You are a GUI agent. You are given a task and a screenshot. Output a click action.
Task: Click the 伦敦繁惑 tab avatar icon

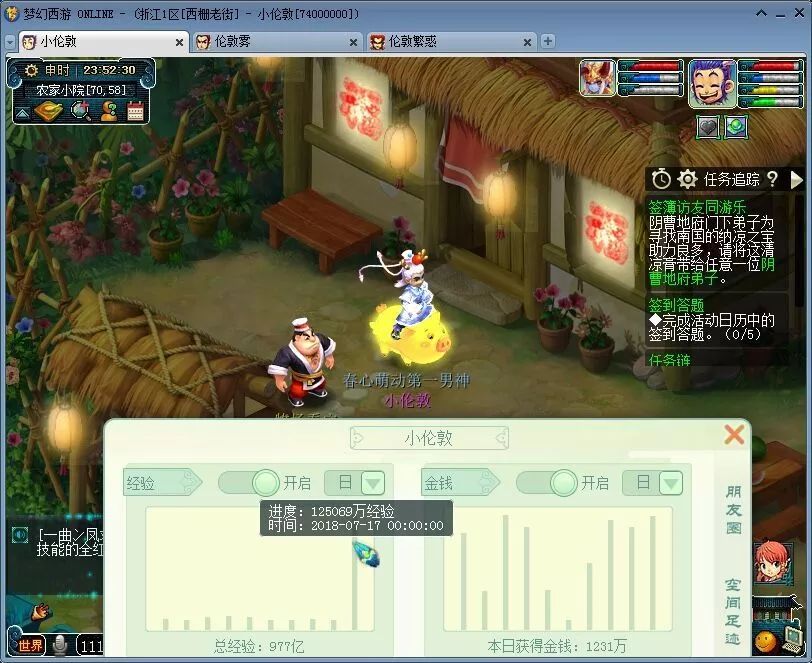pos(377,41)
